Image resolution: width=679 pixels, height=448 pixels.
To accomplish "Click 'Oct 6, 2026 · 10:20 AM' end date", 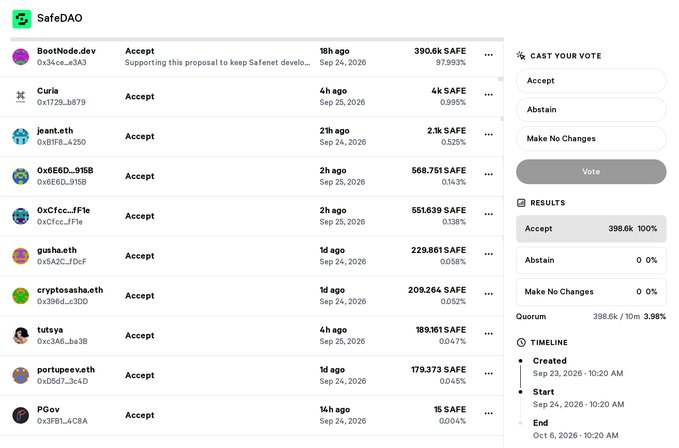I will 576,435.
